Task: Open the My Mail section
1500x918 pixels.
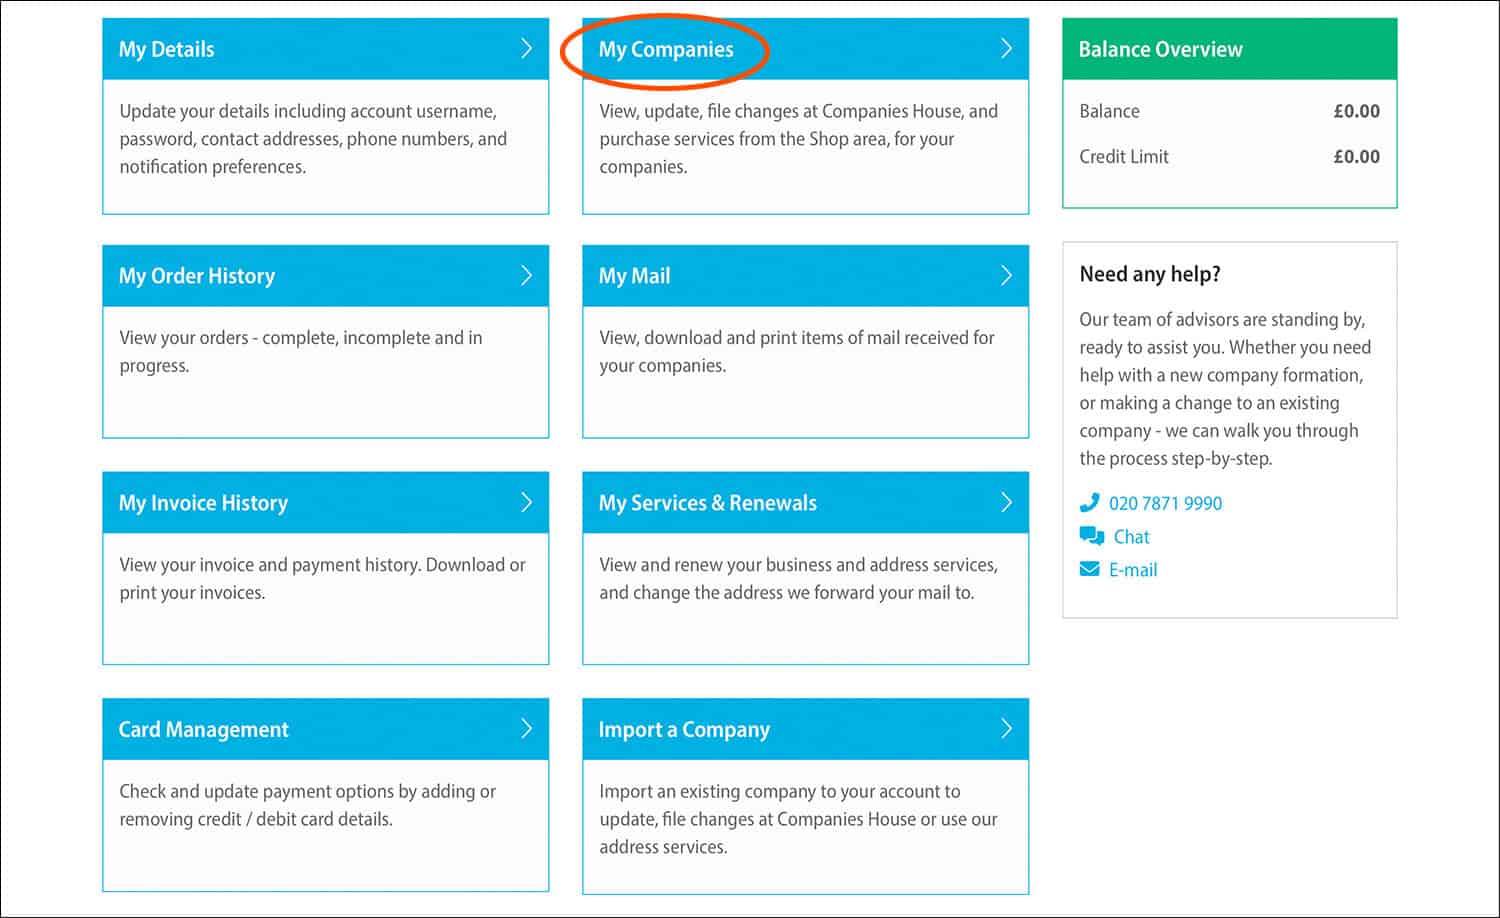Action: (633, 276)
